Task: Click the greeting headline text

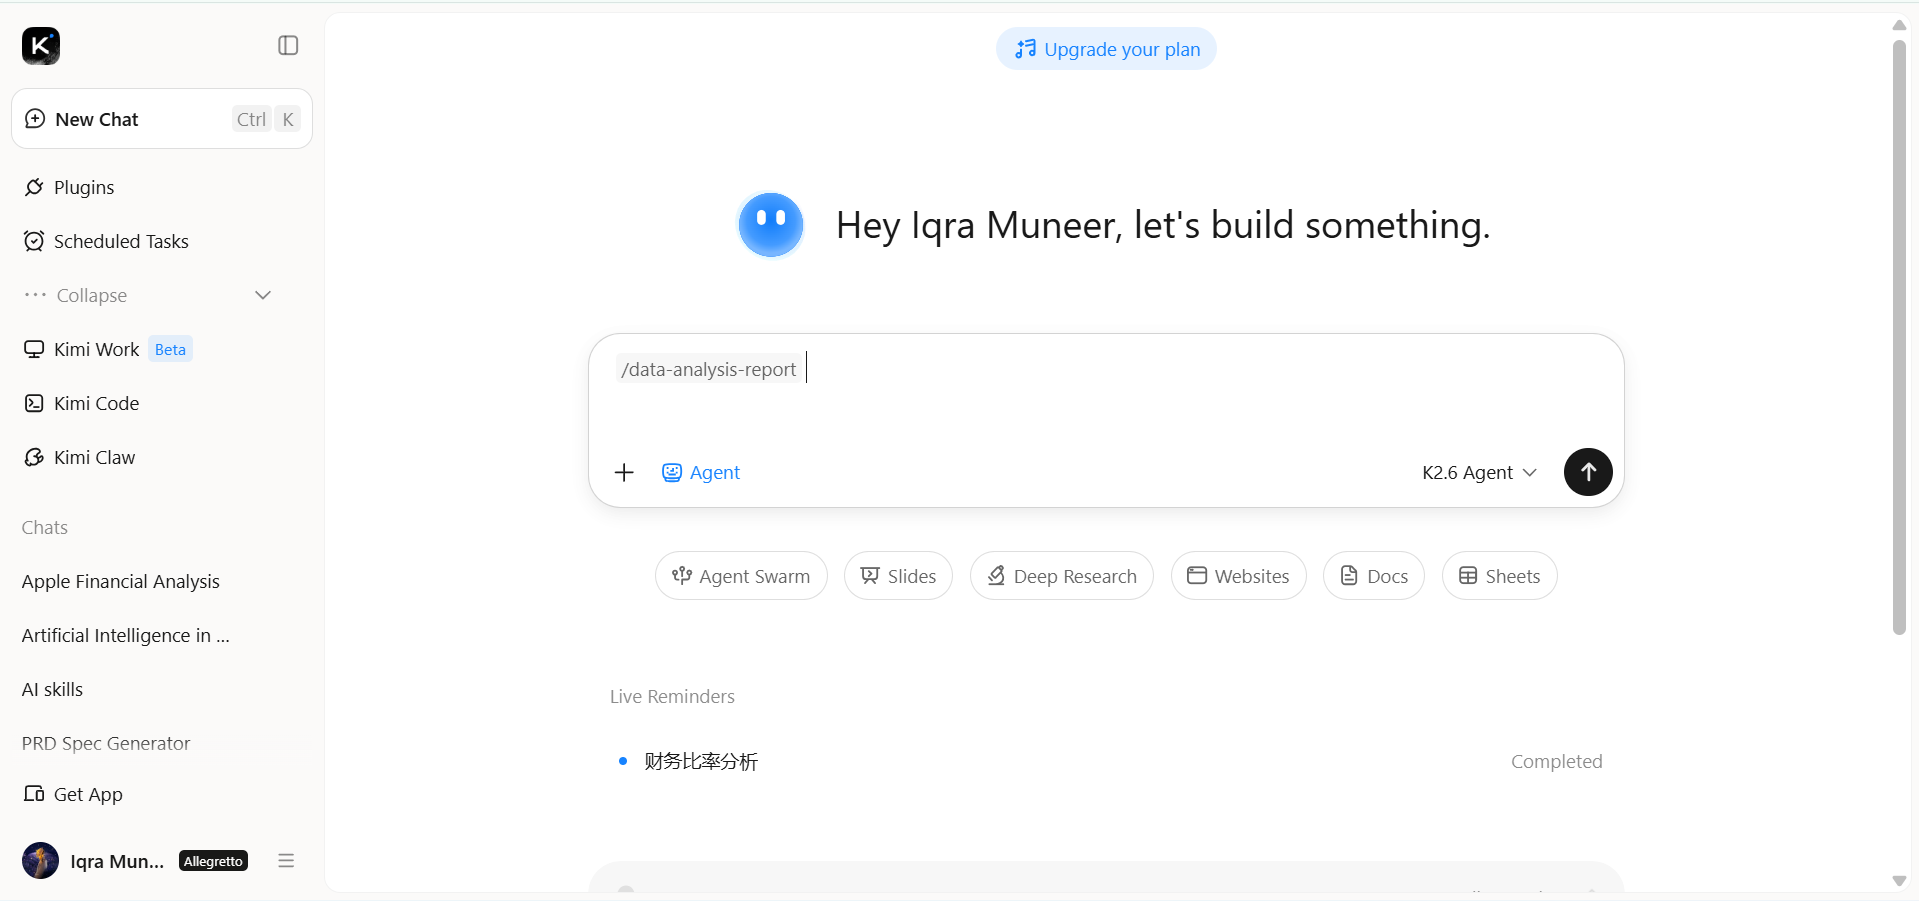Action: [1163, 226]
